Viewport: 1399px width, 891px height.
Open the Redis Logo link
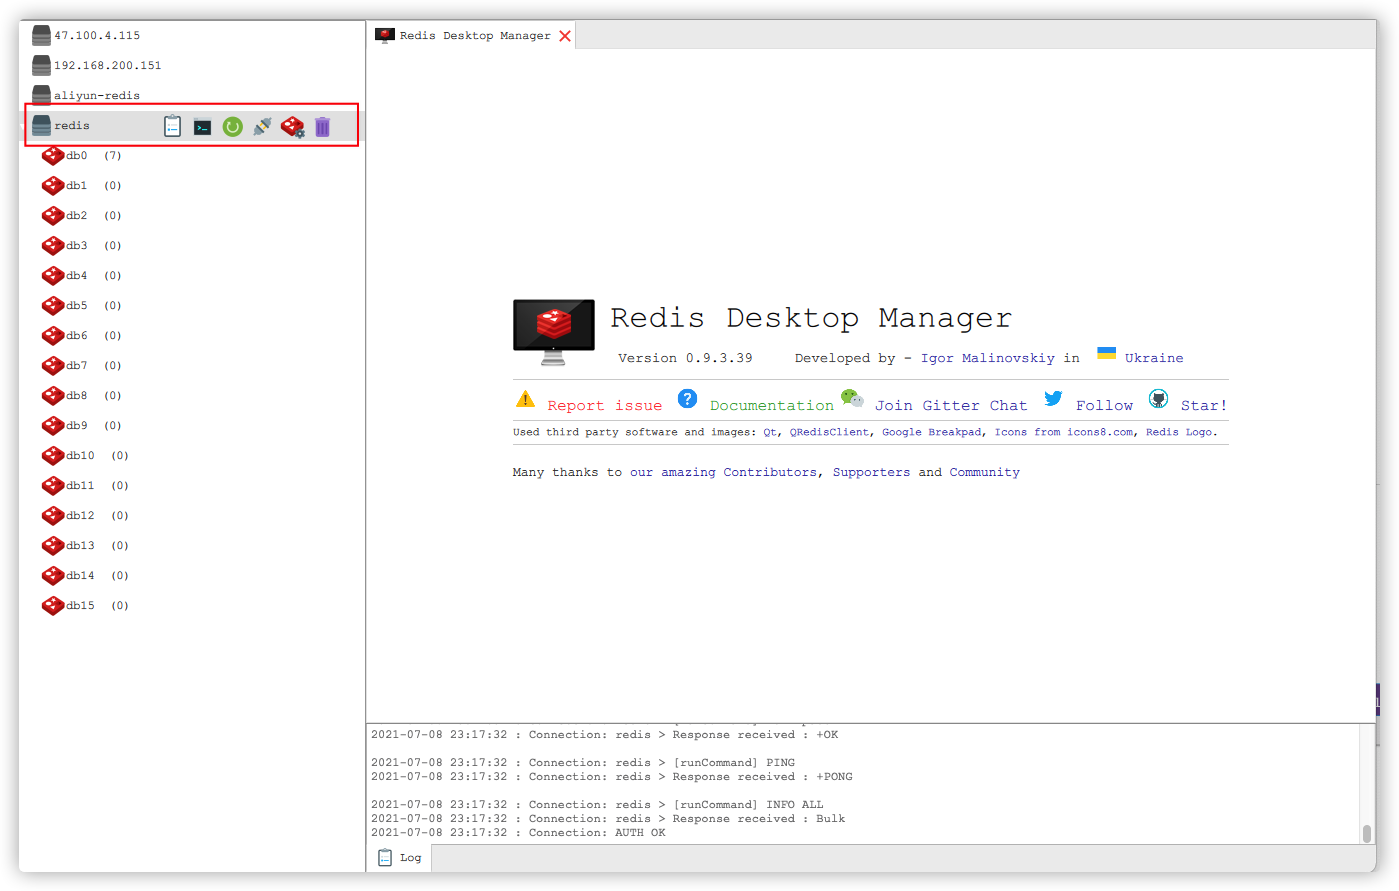click(1179, 433)
